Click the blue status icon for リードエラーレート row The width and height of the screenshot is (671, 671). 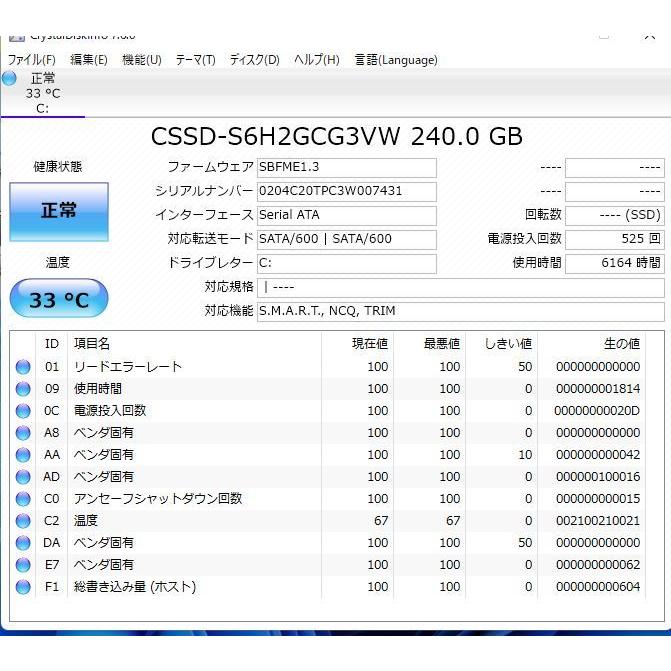[23, 367]
